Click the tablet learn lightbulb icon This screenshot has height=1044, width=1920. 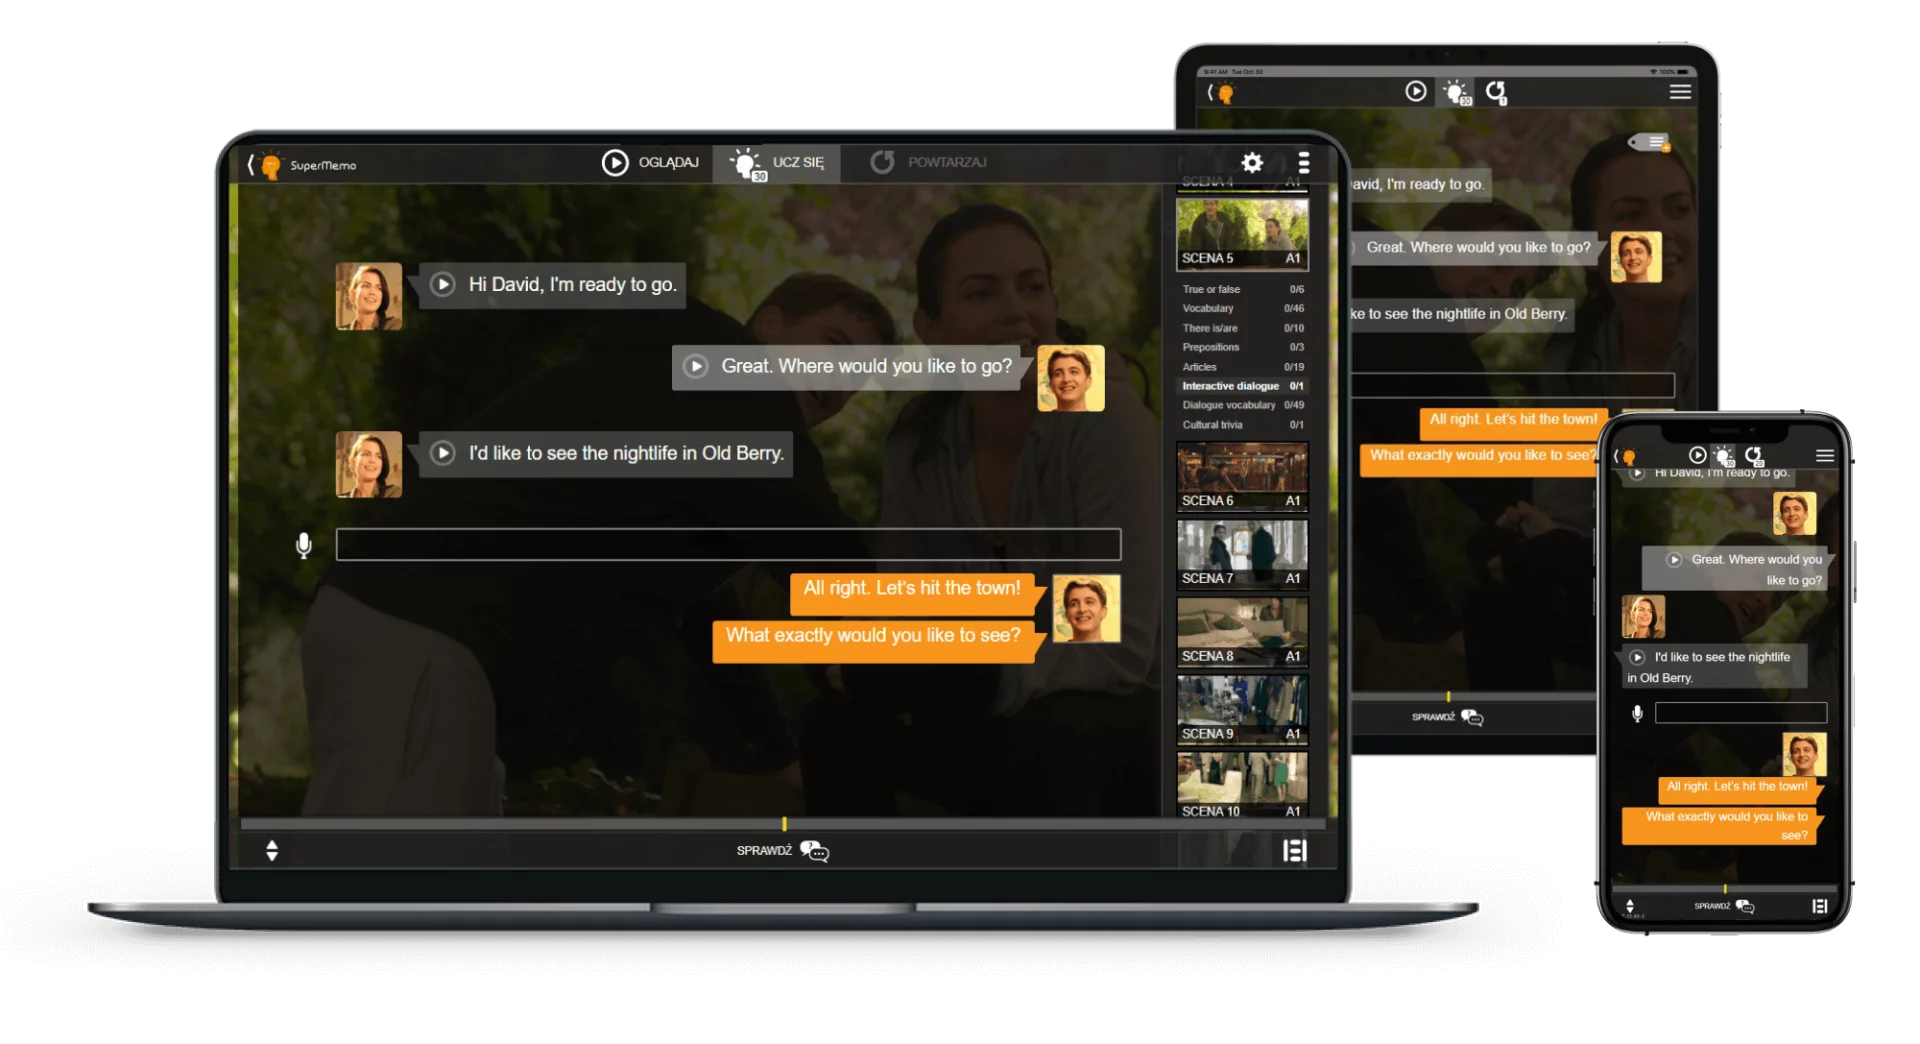pos(1456,93)
